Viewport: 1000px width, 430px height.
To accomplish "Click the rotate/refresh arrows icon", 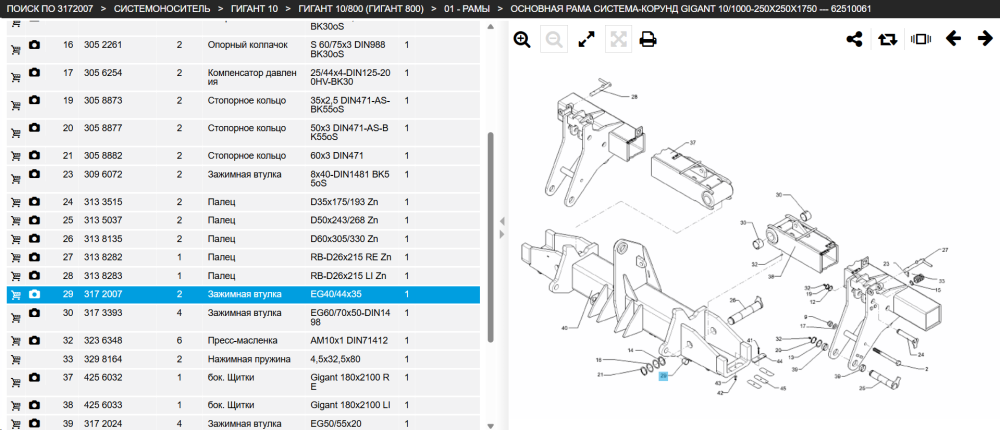I will (887, 40).
